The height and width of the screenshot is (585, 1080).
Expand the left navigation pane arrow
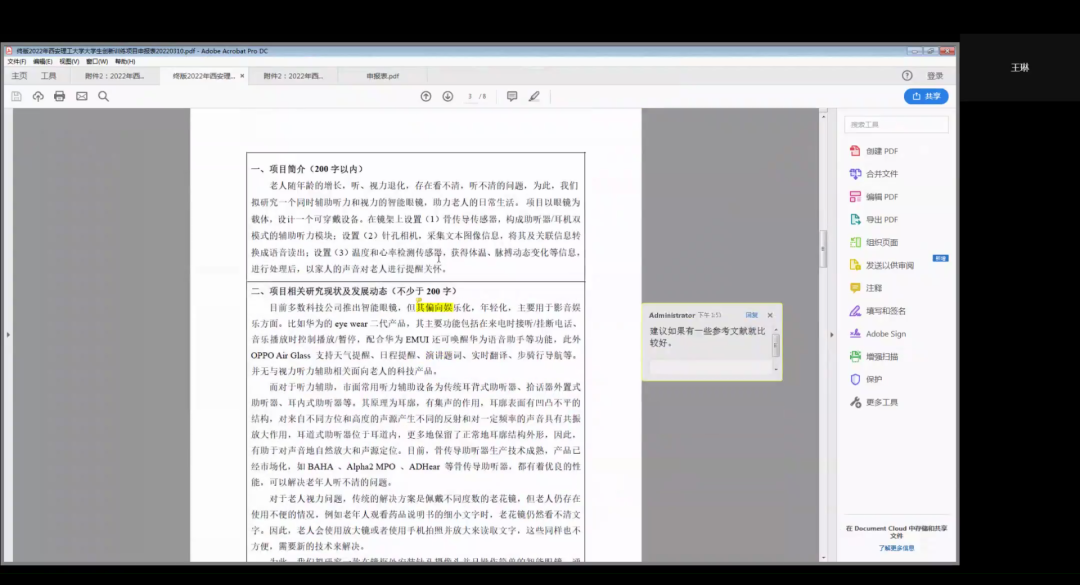point(7,334)
